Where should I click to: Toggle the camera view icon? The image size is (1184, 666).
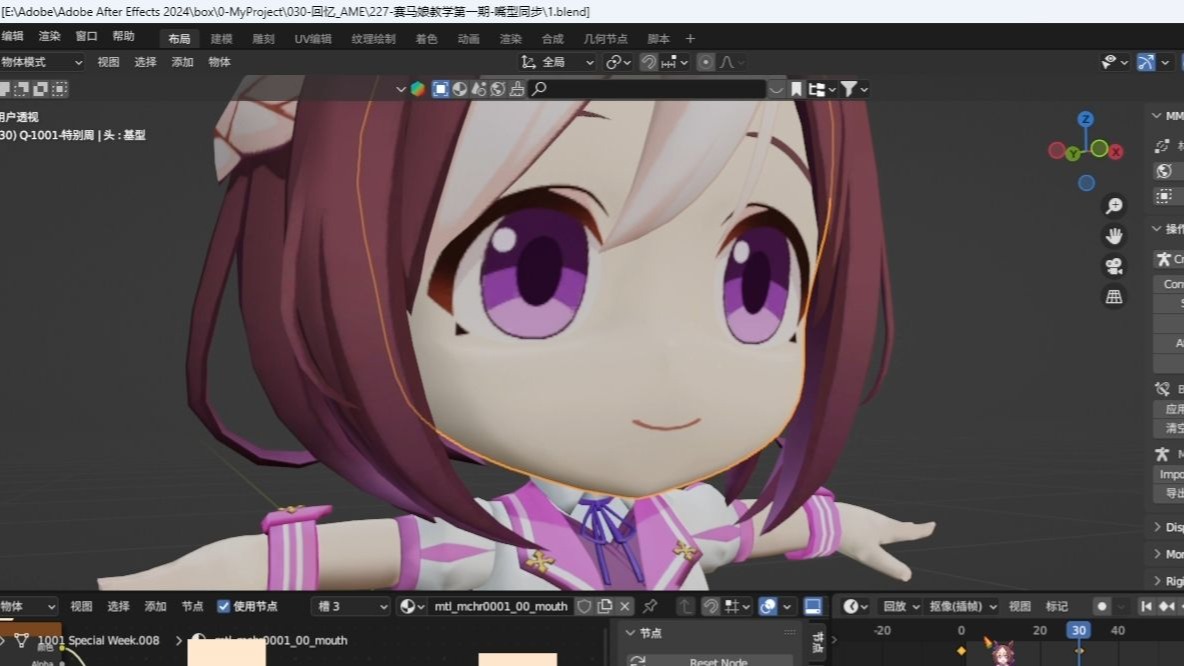pos(1114,267)
